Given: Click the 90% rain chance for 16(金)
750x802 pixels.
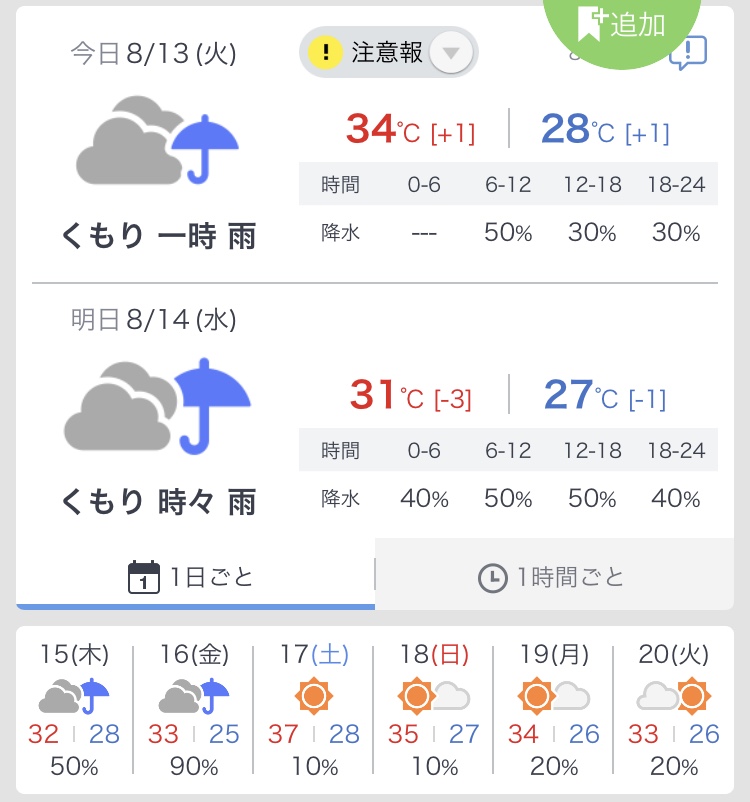Looking at the screenshot, I should [194, 766].
